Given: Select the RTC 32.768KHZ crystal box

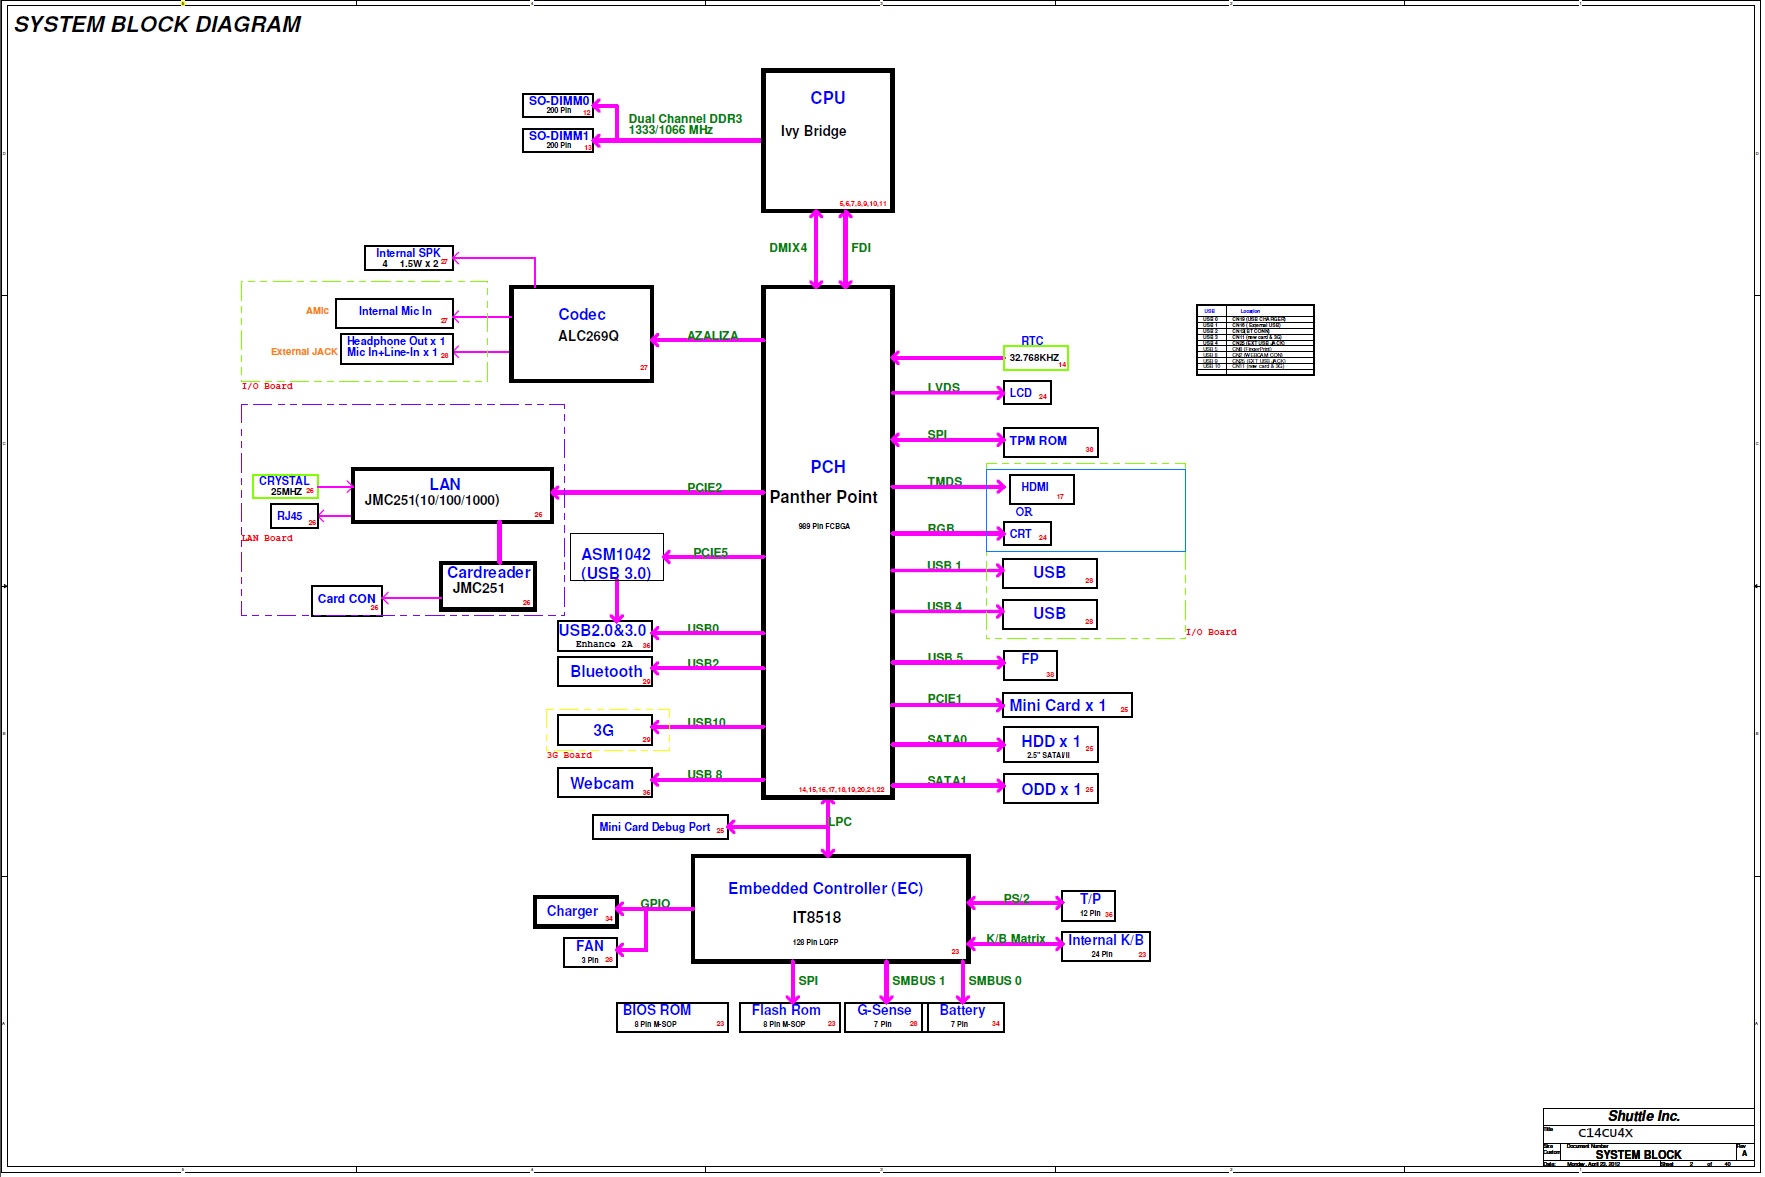Looking at the screenshot, I should click(x=1036, y=357).
